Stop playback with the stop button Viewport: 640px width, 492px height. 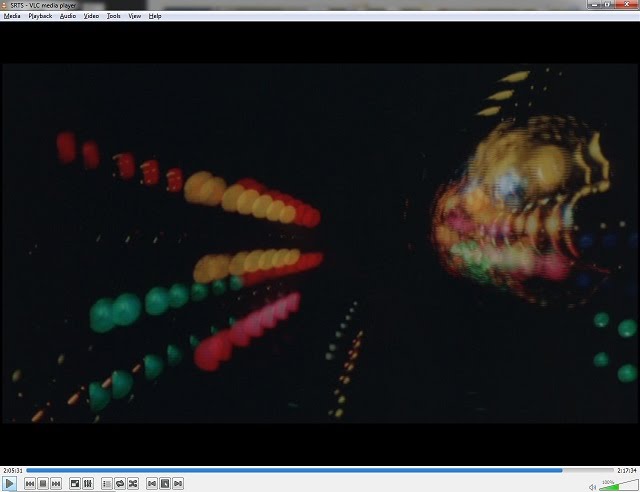click(43, 484)
